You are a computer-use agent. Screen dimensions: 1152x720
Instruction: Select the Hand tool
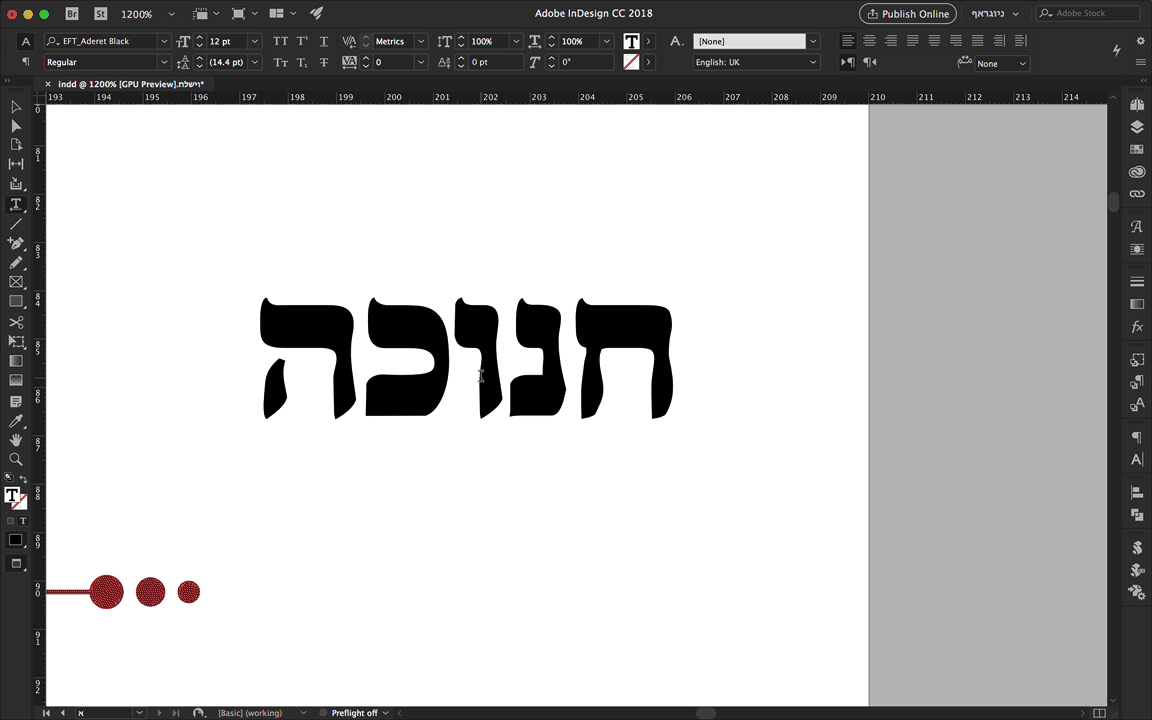(x=15, y=439)
